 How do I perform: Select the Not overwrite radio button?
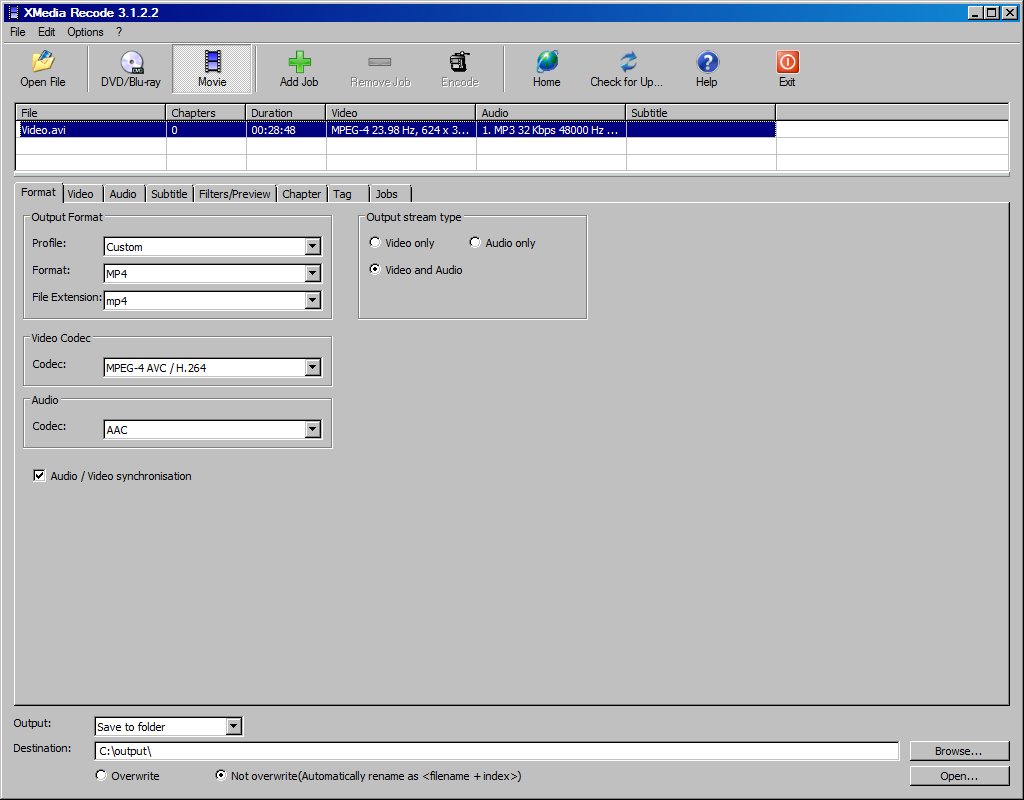pos(221,775)
